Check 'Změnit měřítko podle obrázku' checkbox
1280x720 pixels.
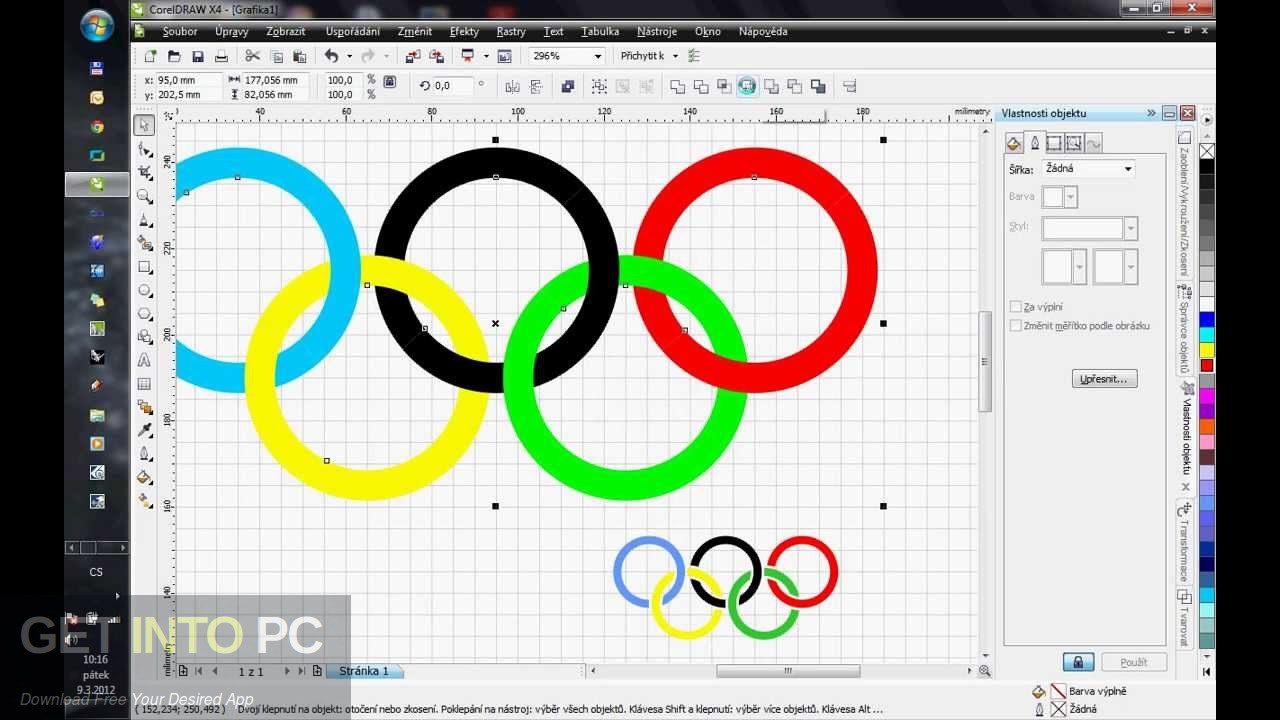pyautogui.click(x=1016, y=326)
